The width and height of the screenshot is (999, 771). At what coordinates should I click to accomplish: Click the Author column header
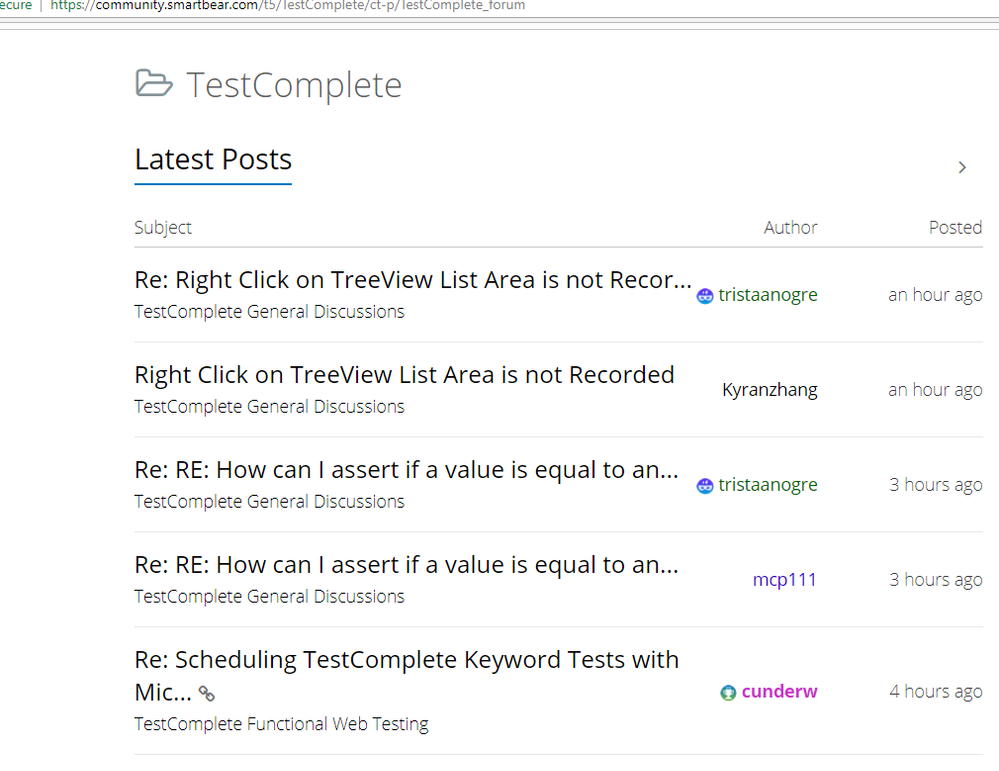click(790, 227)
